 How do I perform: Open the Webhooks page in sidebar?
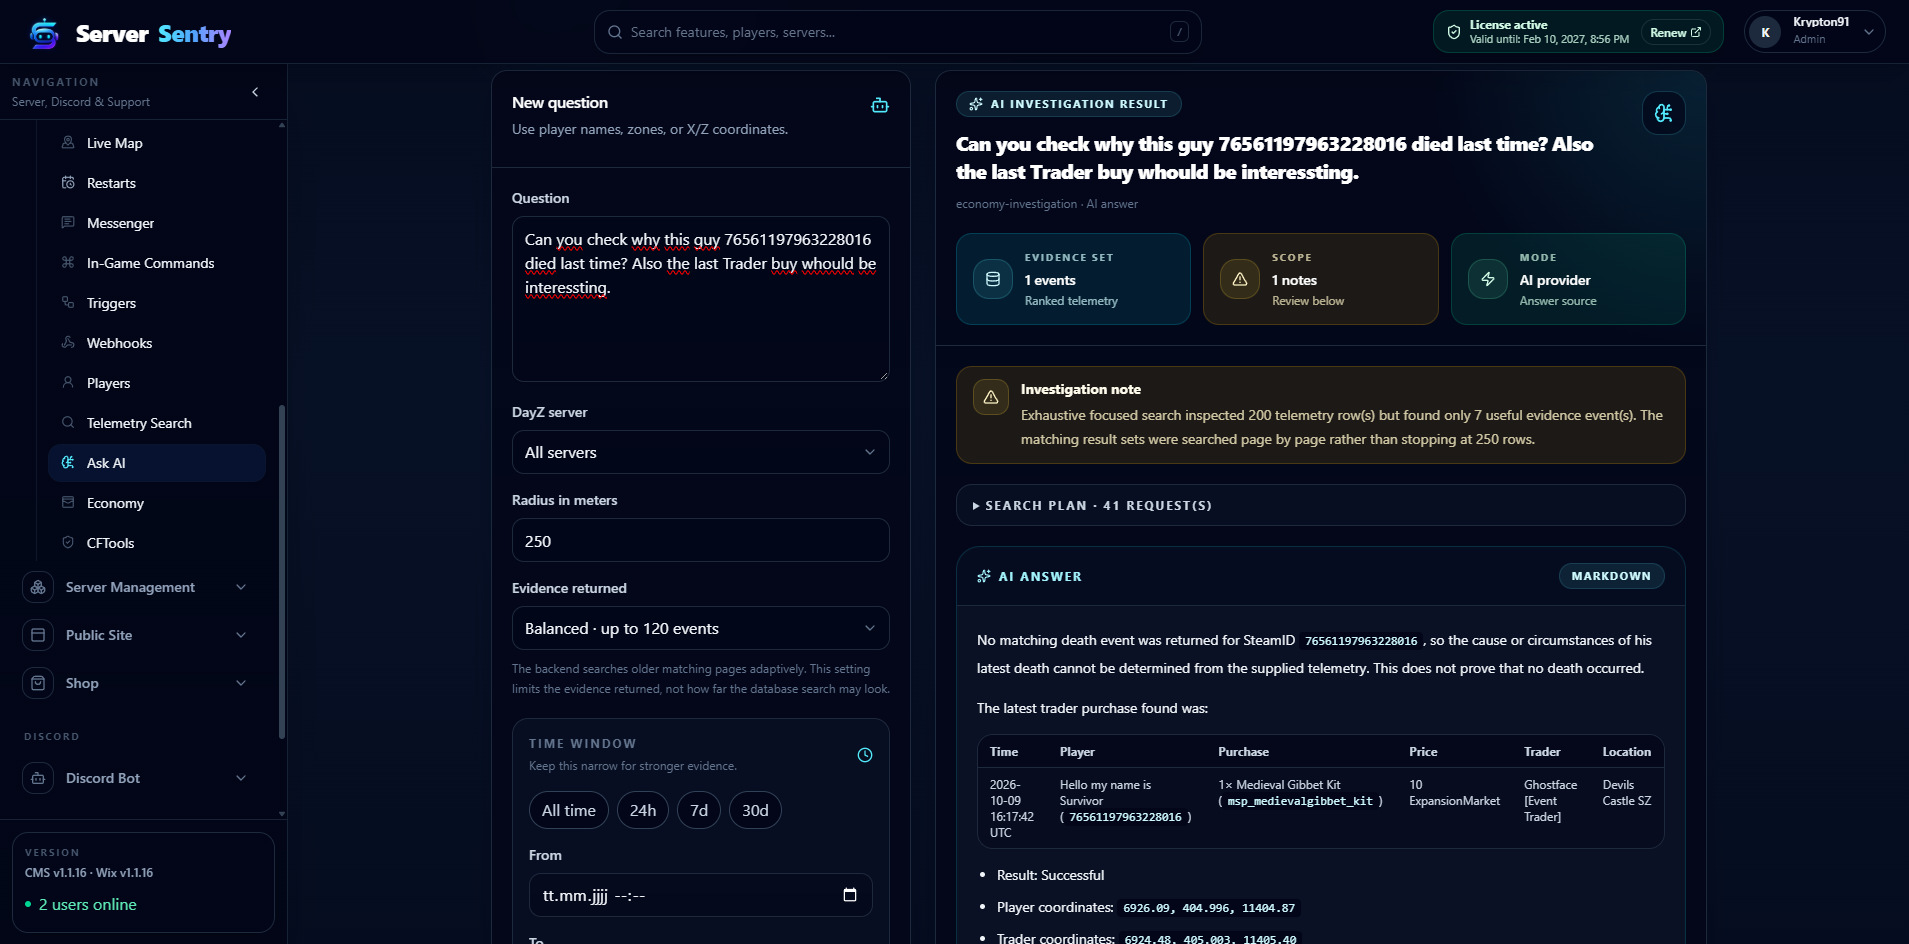click(x=157, y=343)
